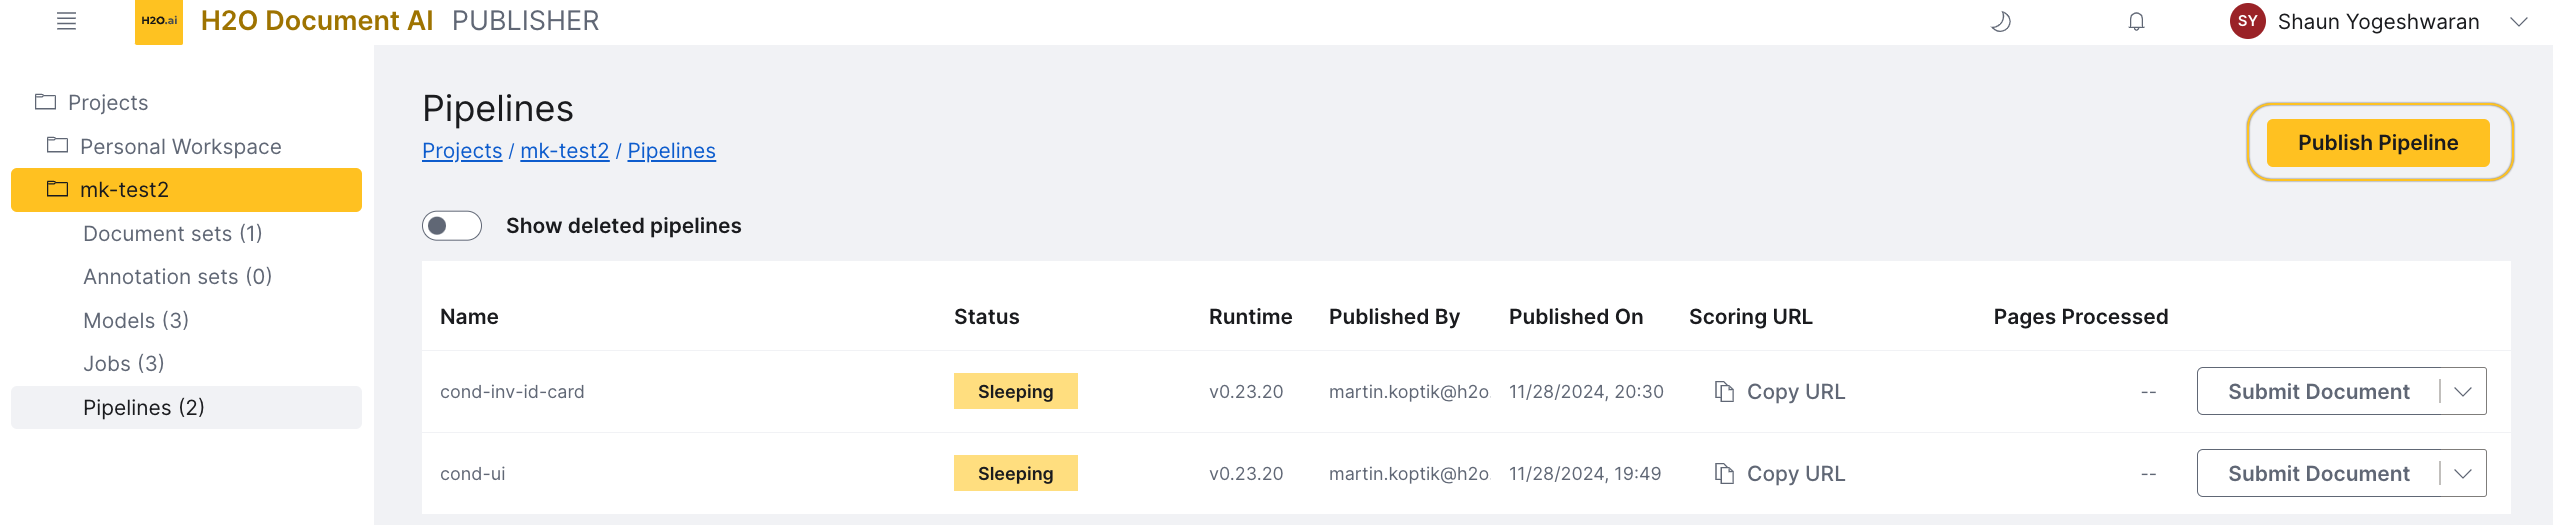This screenshot has height=525, width=2553.
Task: Select mk-test2 project in sidebar
Action: coord(186,190)
